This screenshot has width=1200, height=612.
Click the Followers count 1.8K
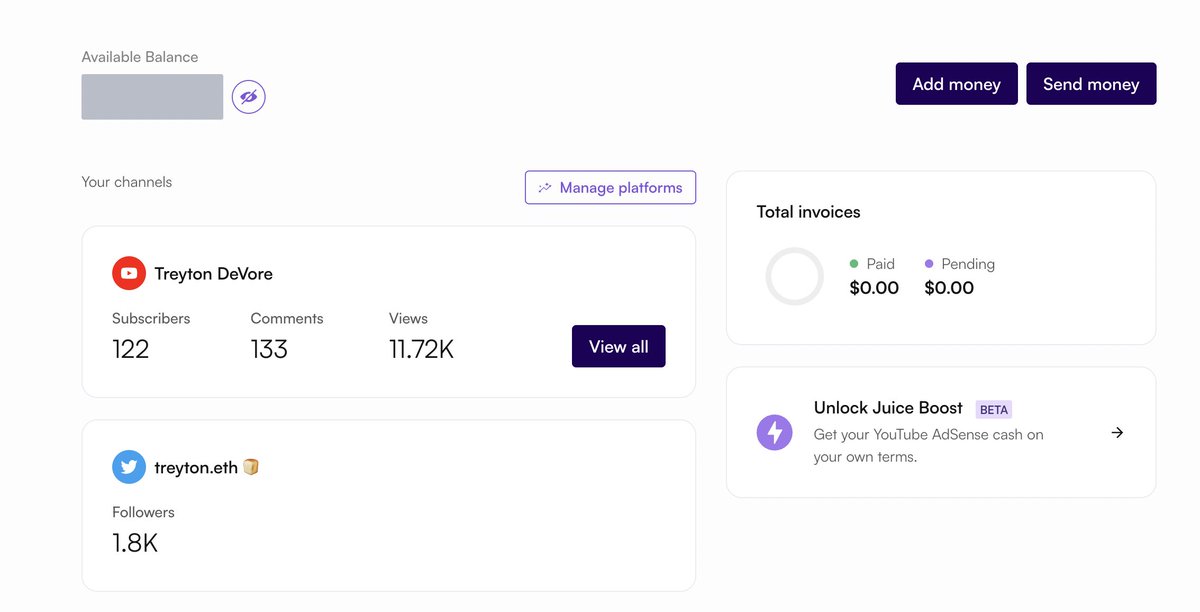click(135, 543)
